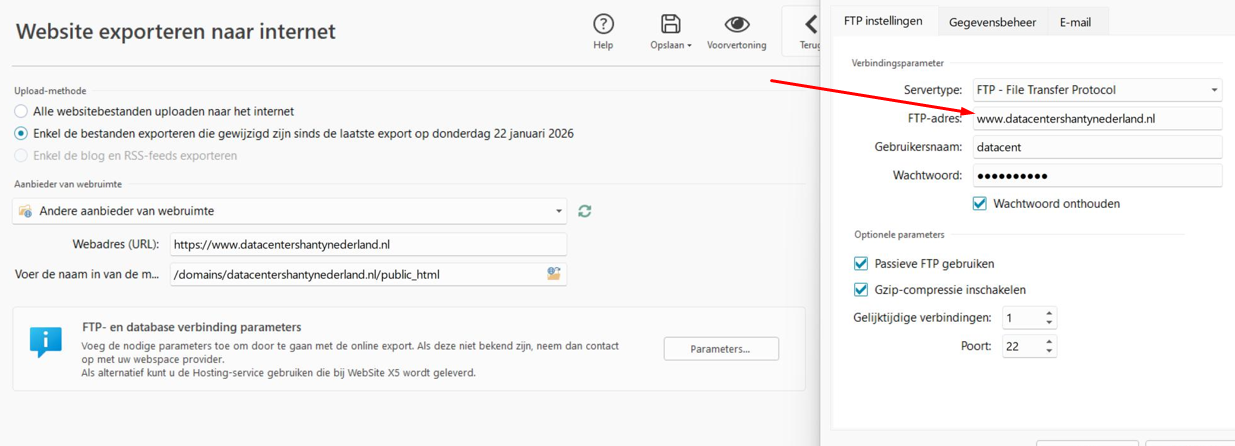
Task: Click the Help question mark icon
Action: 603,24
